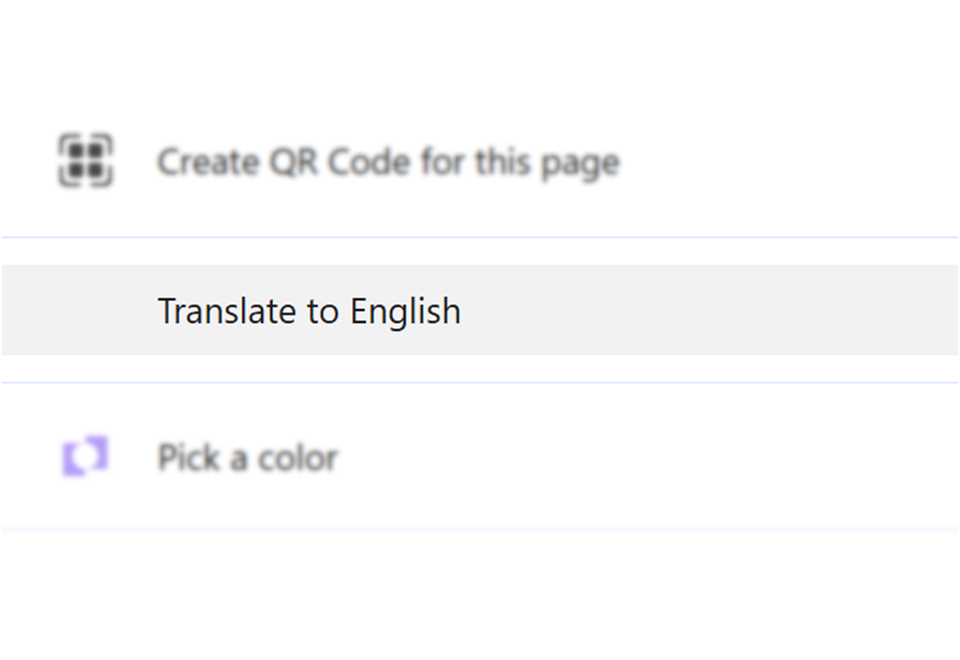This screenshot has width=960, height=660.
Task: Click the purple color picker icon
Action: (x=85, y=457)
